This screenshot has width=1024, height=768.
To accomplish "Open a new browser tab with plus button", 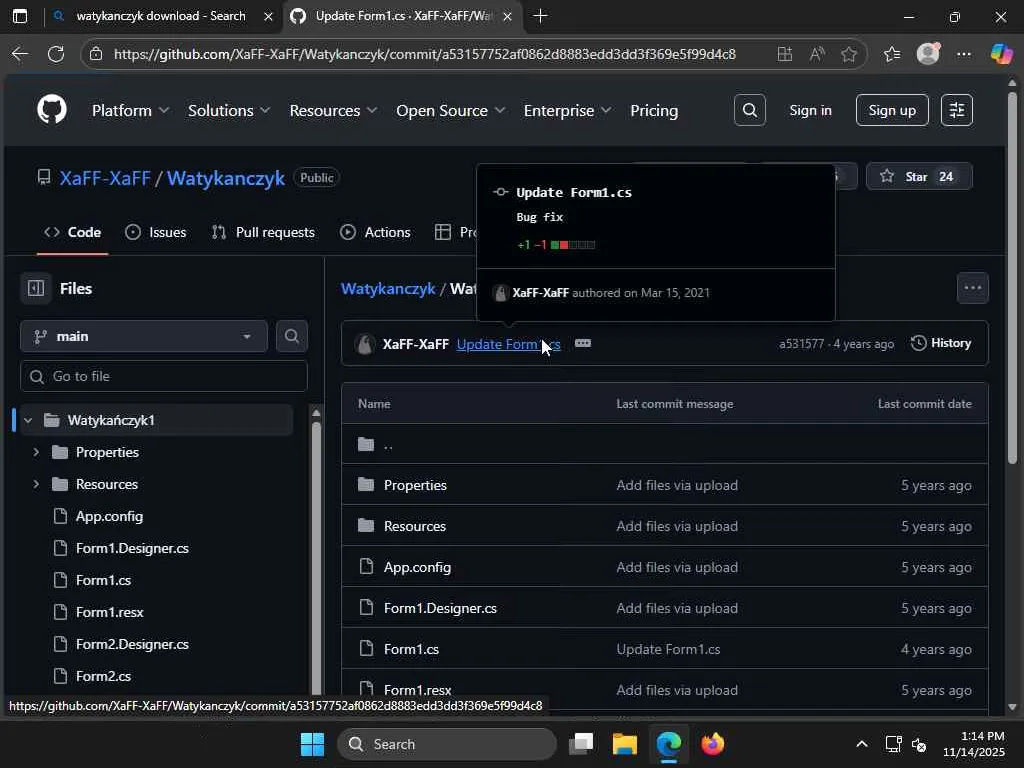I will point(540,16).
